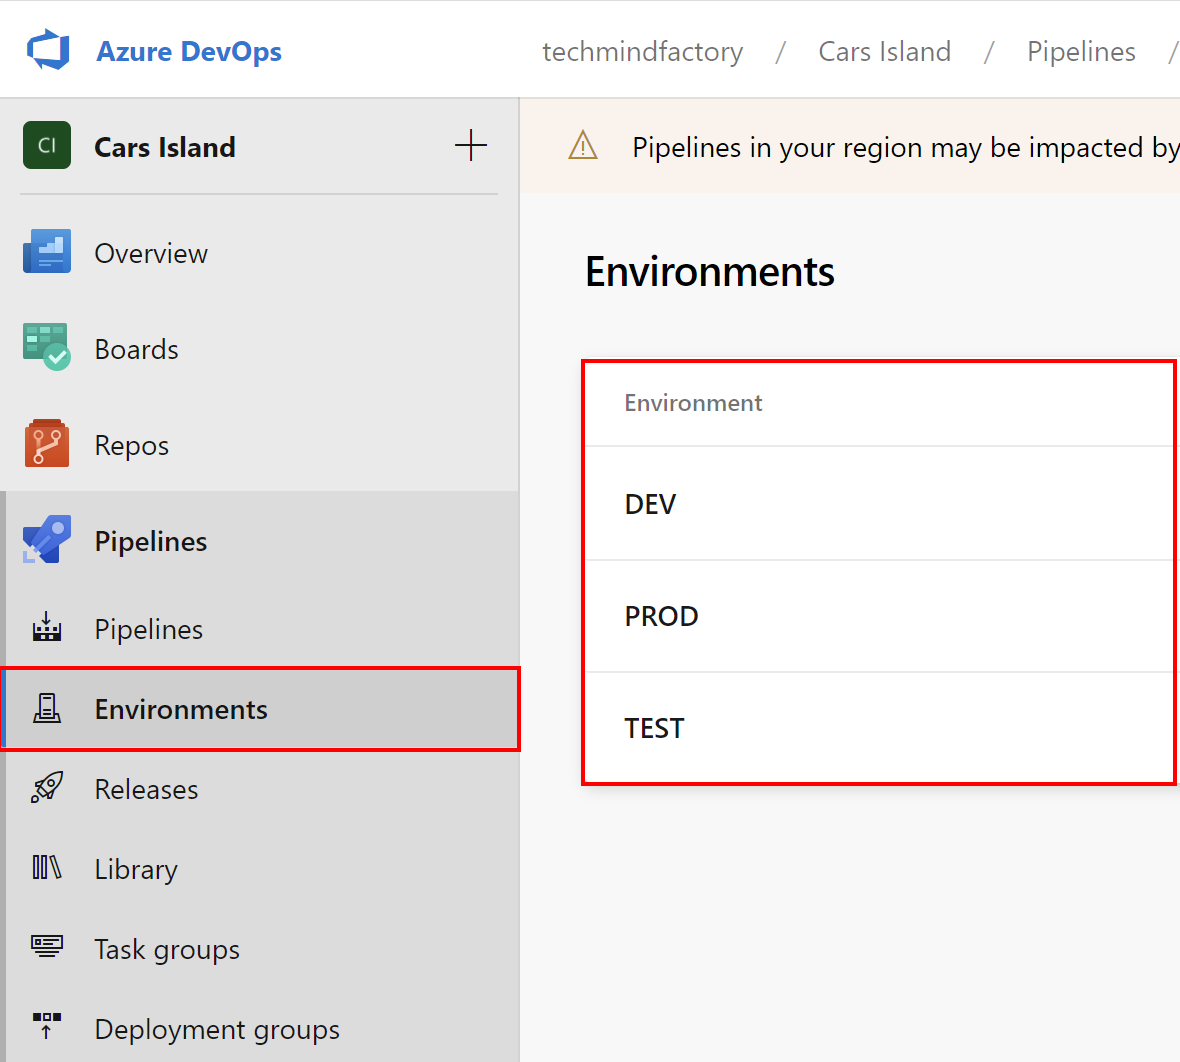1180x1062 pixels.
Task: Click the pipelines region impact banner message
Action: click(905, 148)
